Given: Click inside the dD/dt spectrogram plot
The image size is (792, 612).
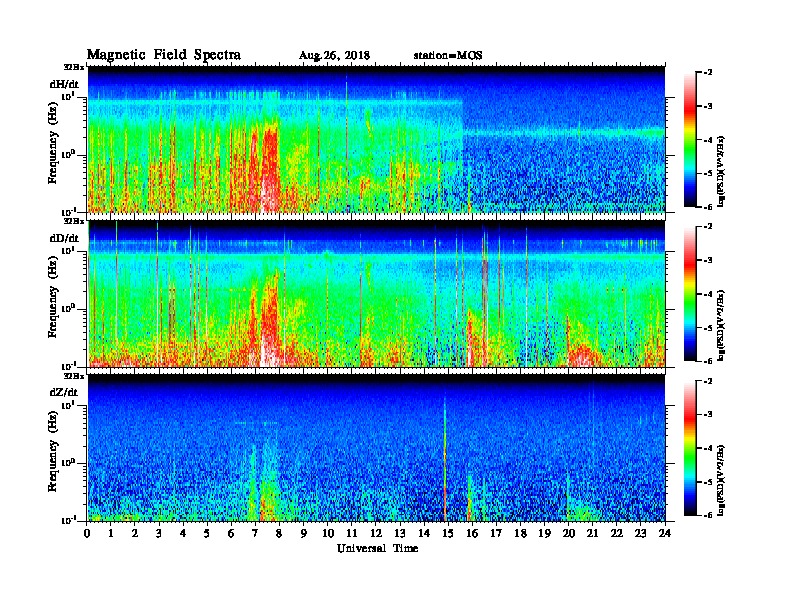Looking at the screenshot, I should (376, 294).
